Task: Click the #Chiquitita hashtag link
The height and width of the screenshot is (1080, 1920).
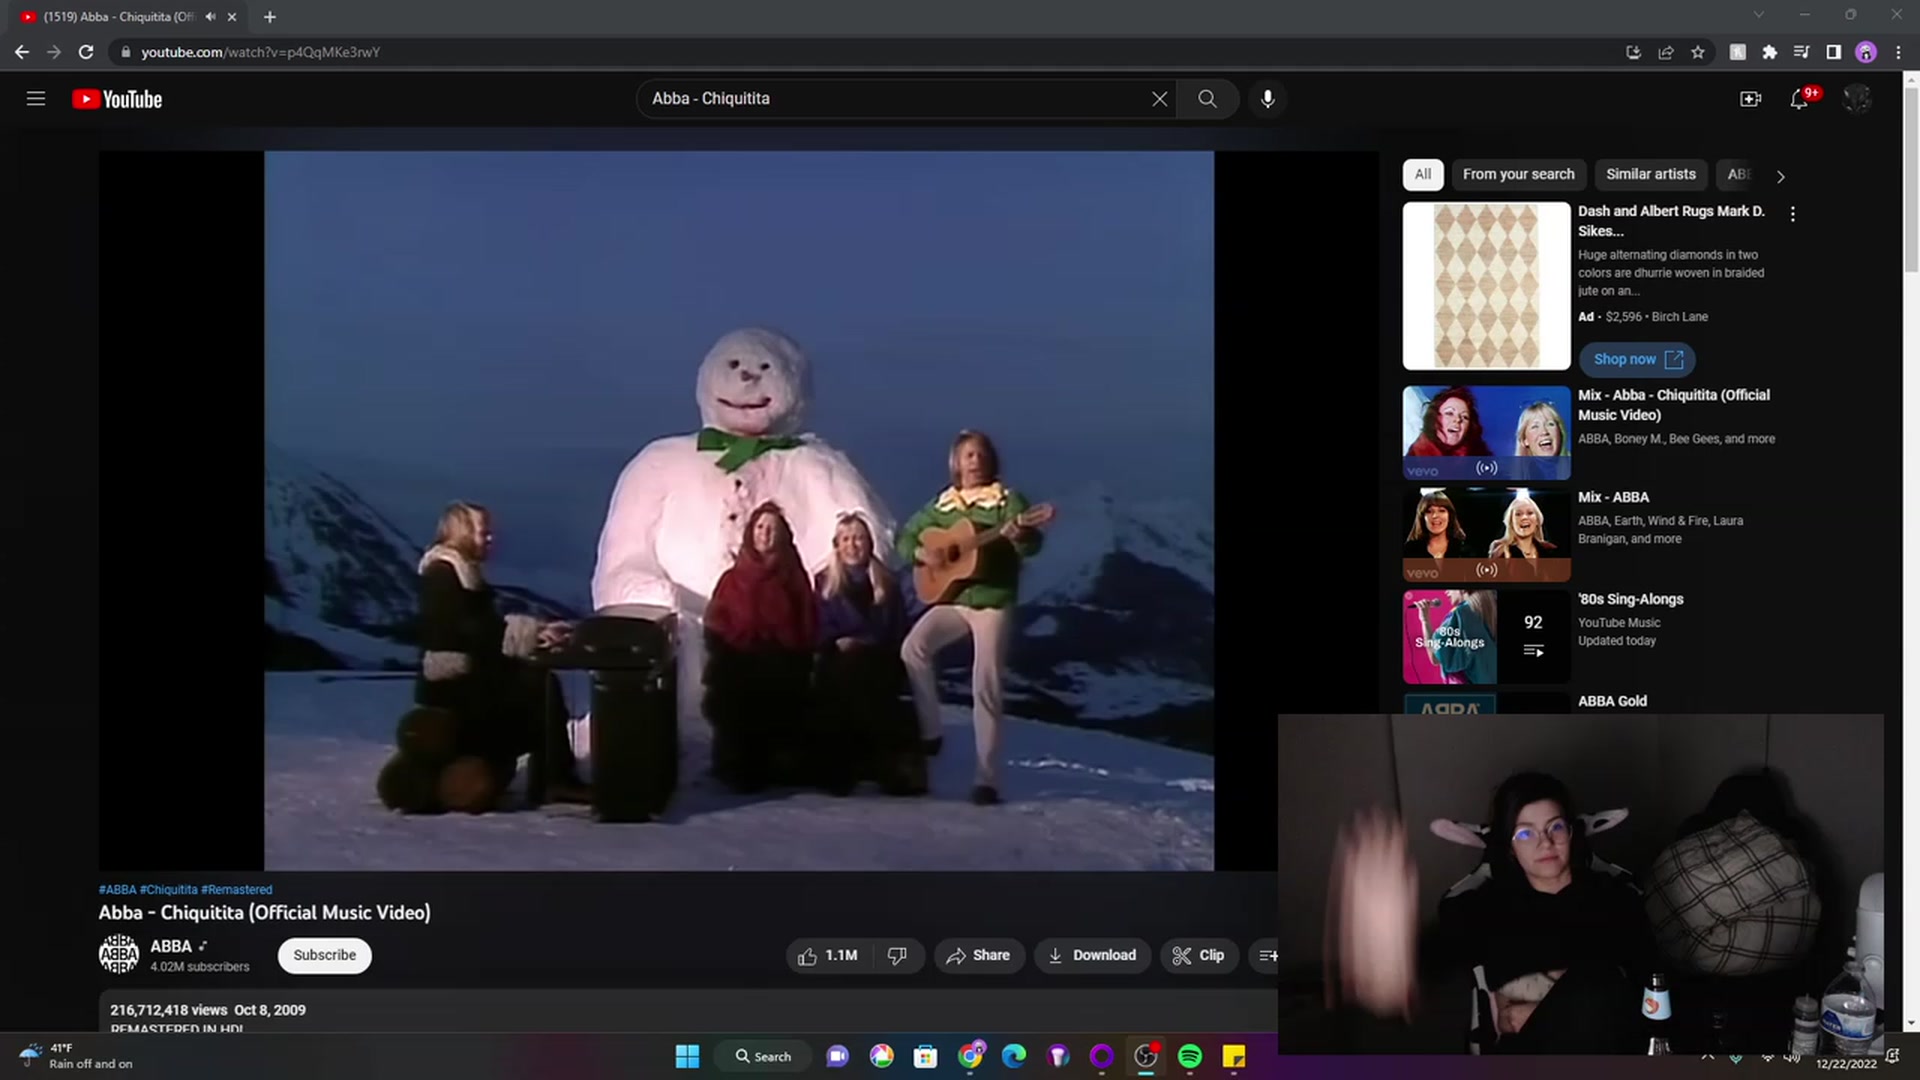Action: [169, 889]
